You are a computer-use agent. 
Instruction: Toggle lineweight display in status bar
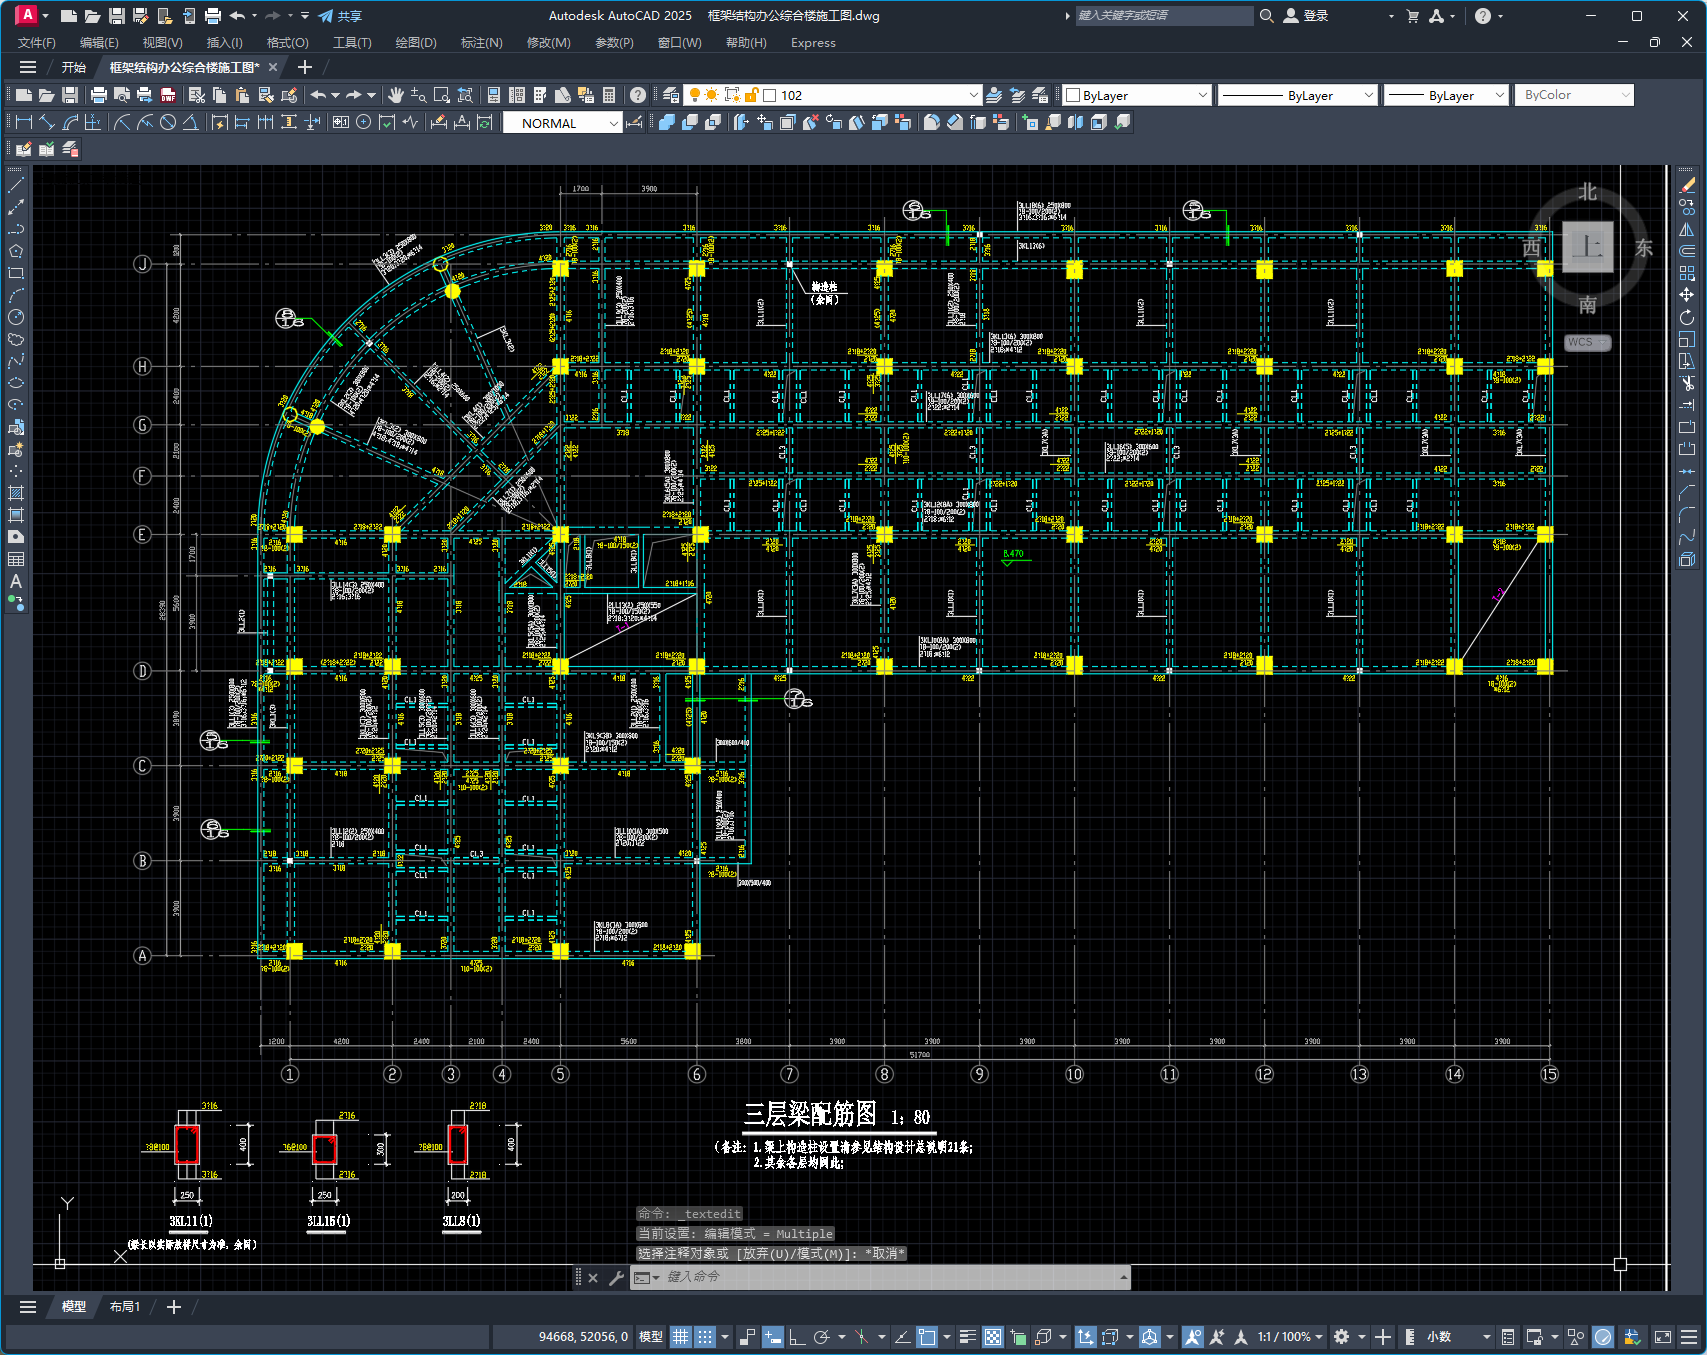pos(968,1337)
